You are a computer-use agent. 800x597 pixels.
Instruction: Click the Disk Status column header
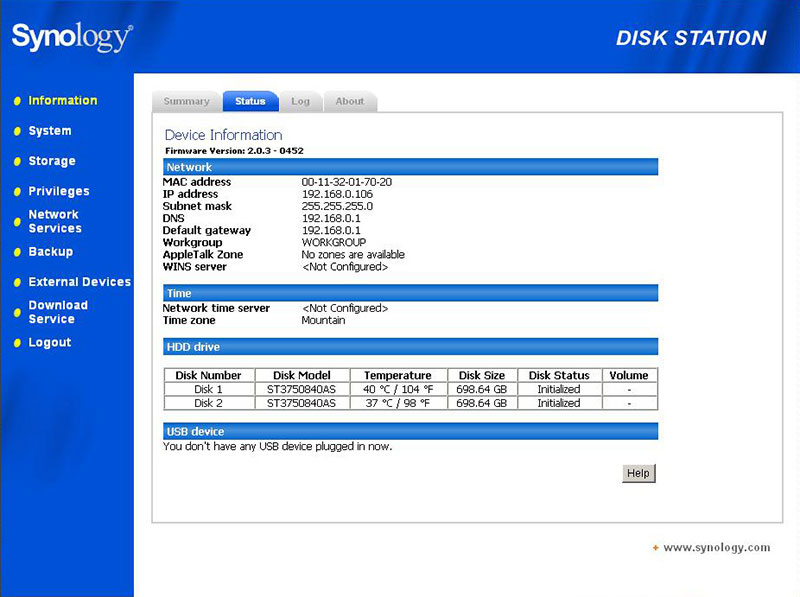tap(559, 376)
